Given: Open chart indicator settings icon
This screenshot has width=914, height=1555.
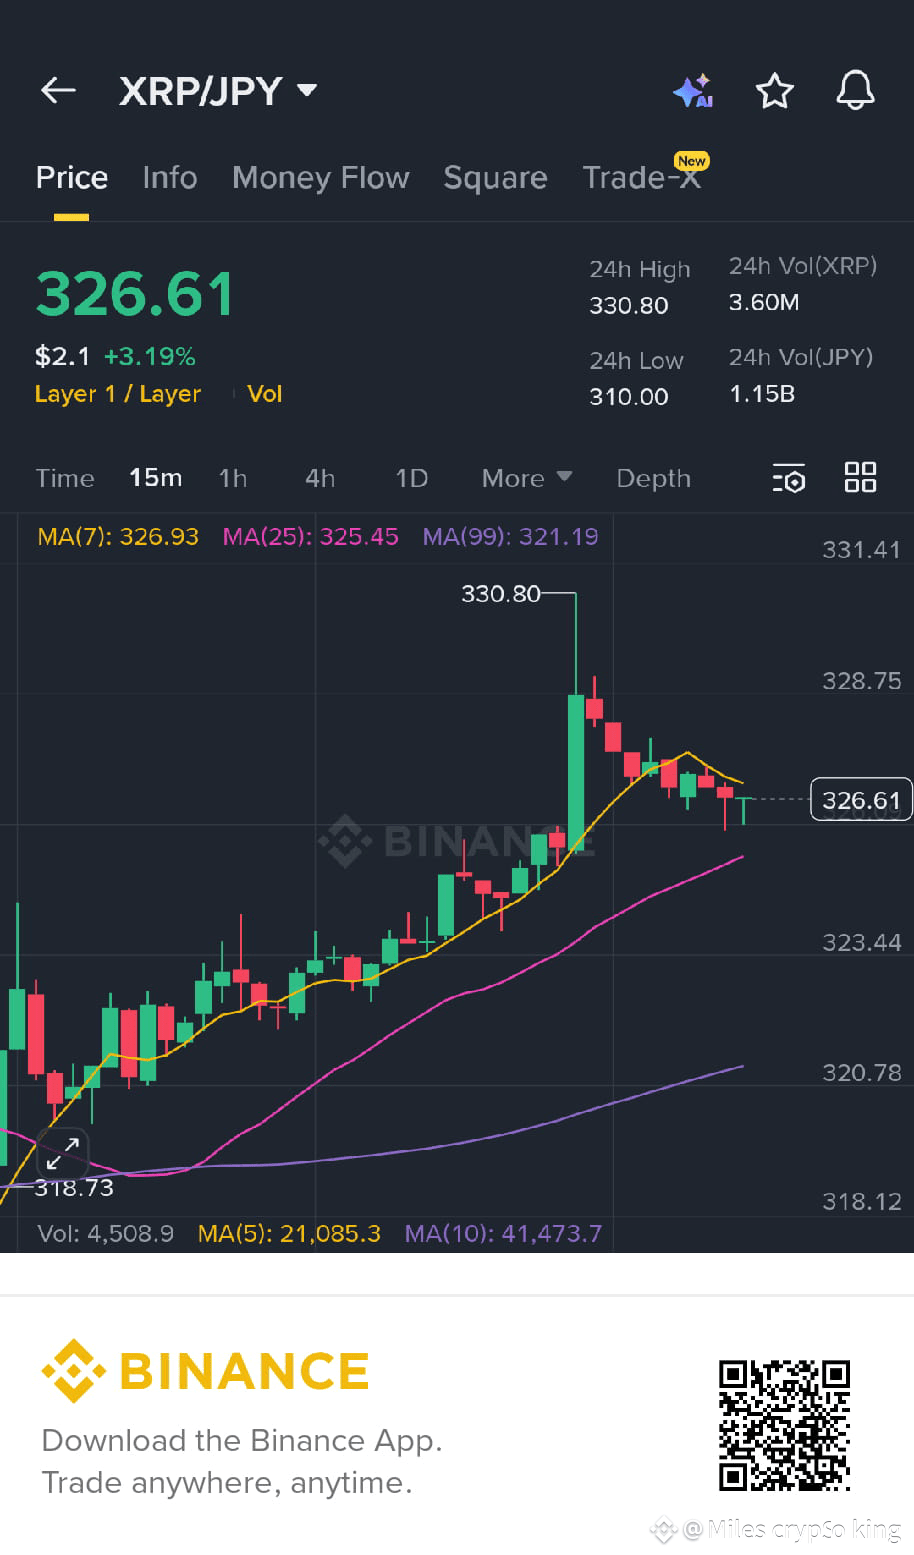Looking at the screenshot, I should click(x=789, y=478).
